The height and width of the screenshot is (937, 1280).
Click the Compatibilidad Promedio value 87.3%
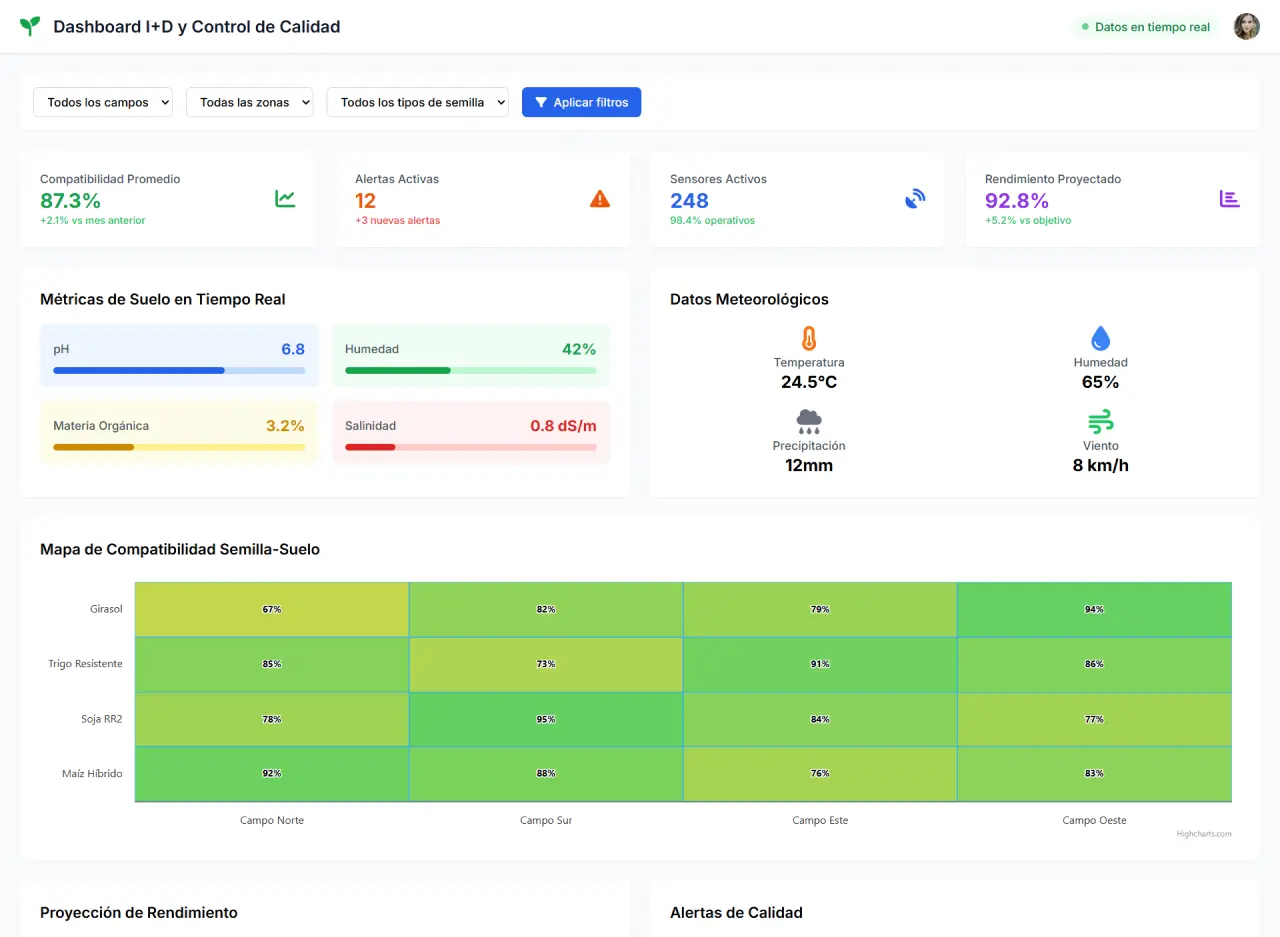pos(70,200)
